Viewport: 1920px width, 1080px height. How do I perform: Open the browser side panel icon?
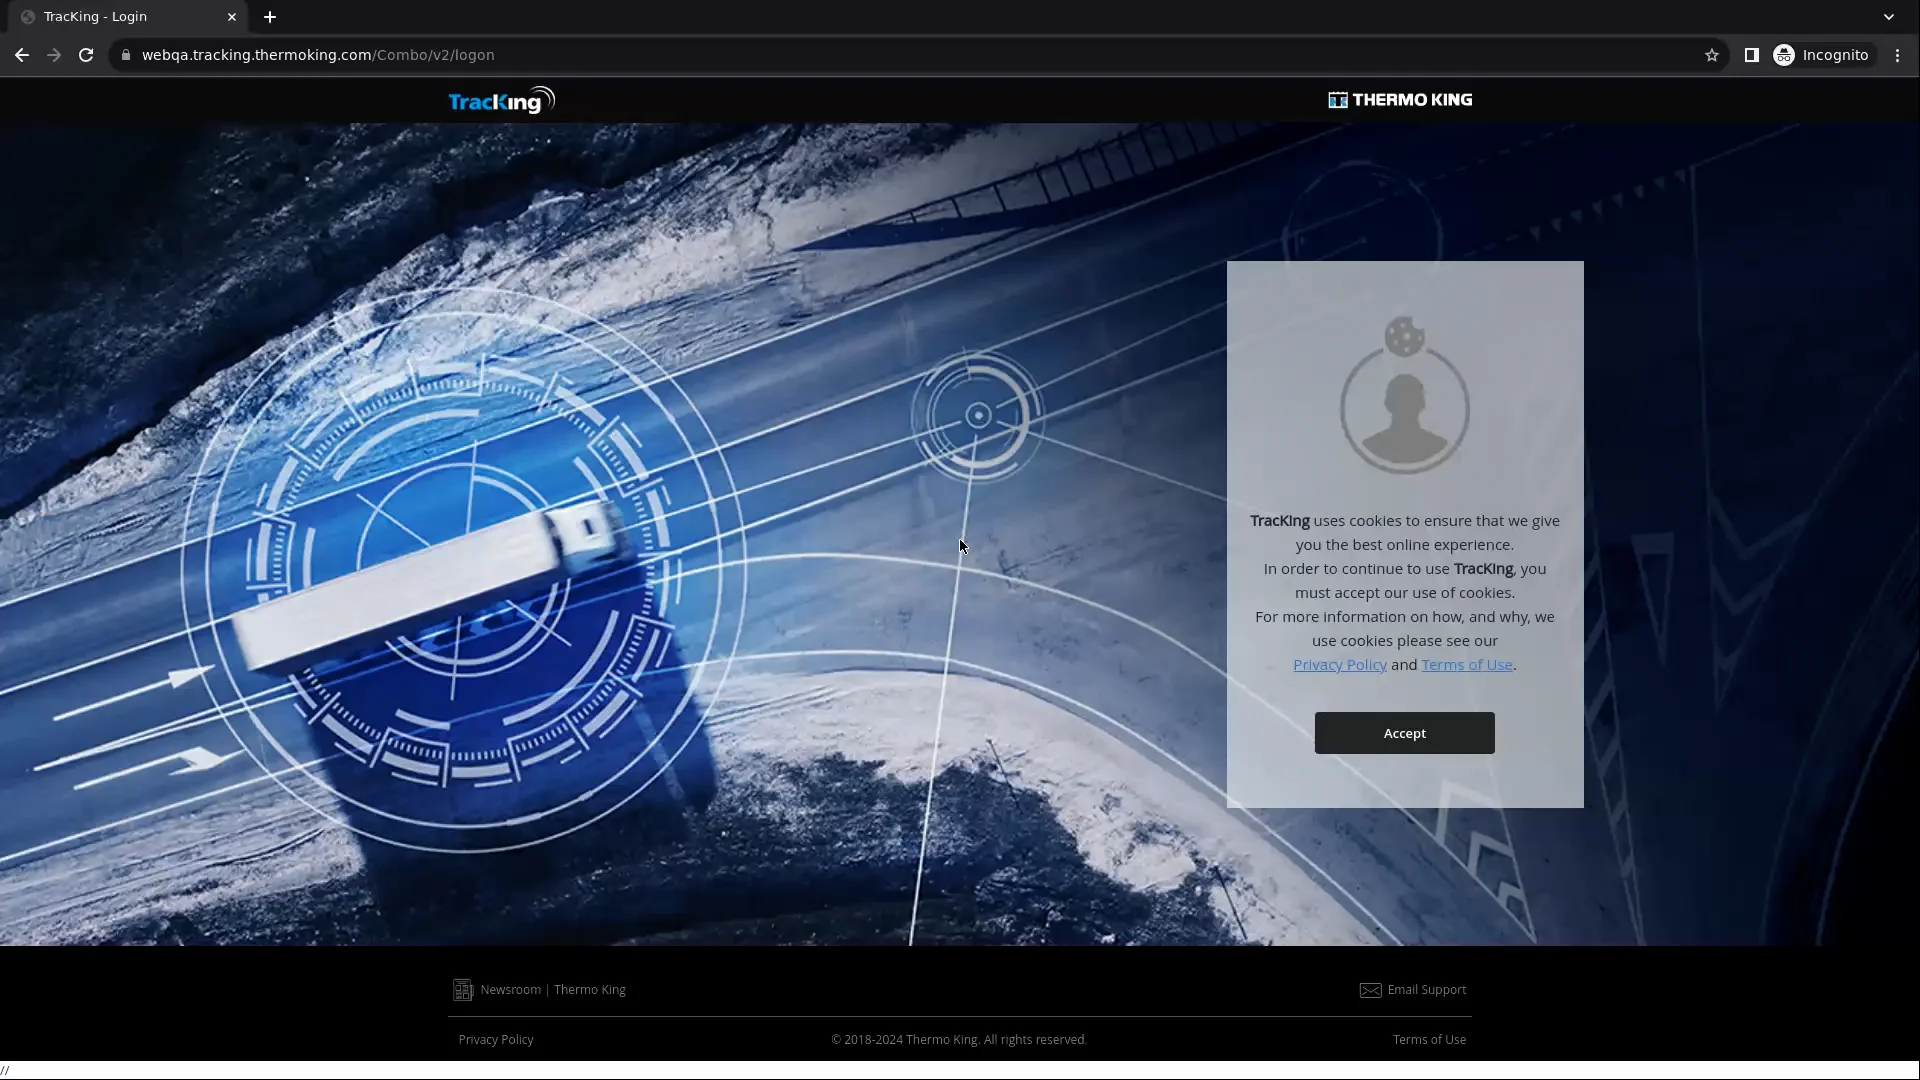(1751, 55)
